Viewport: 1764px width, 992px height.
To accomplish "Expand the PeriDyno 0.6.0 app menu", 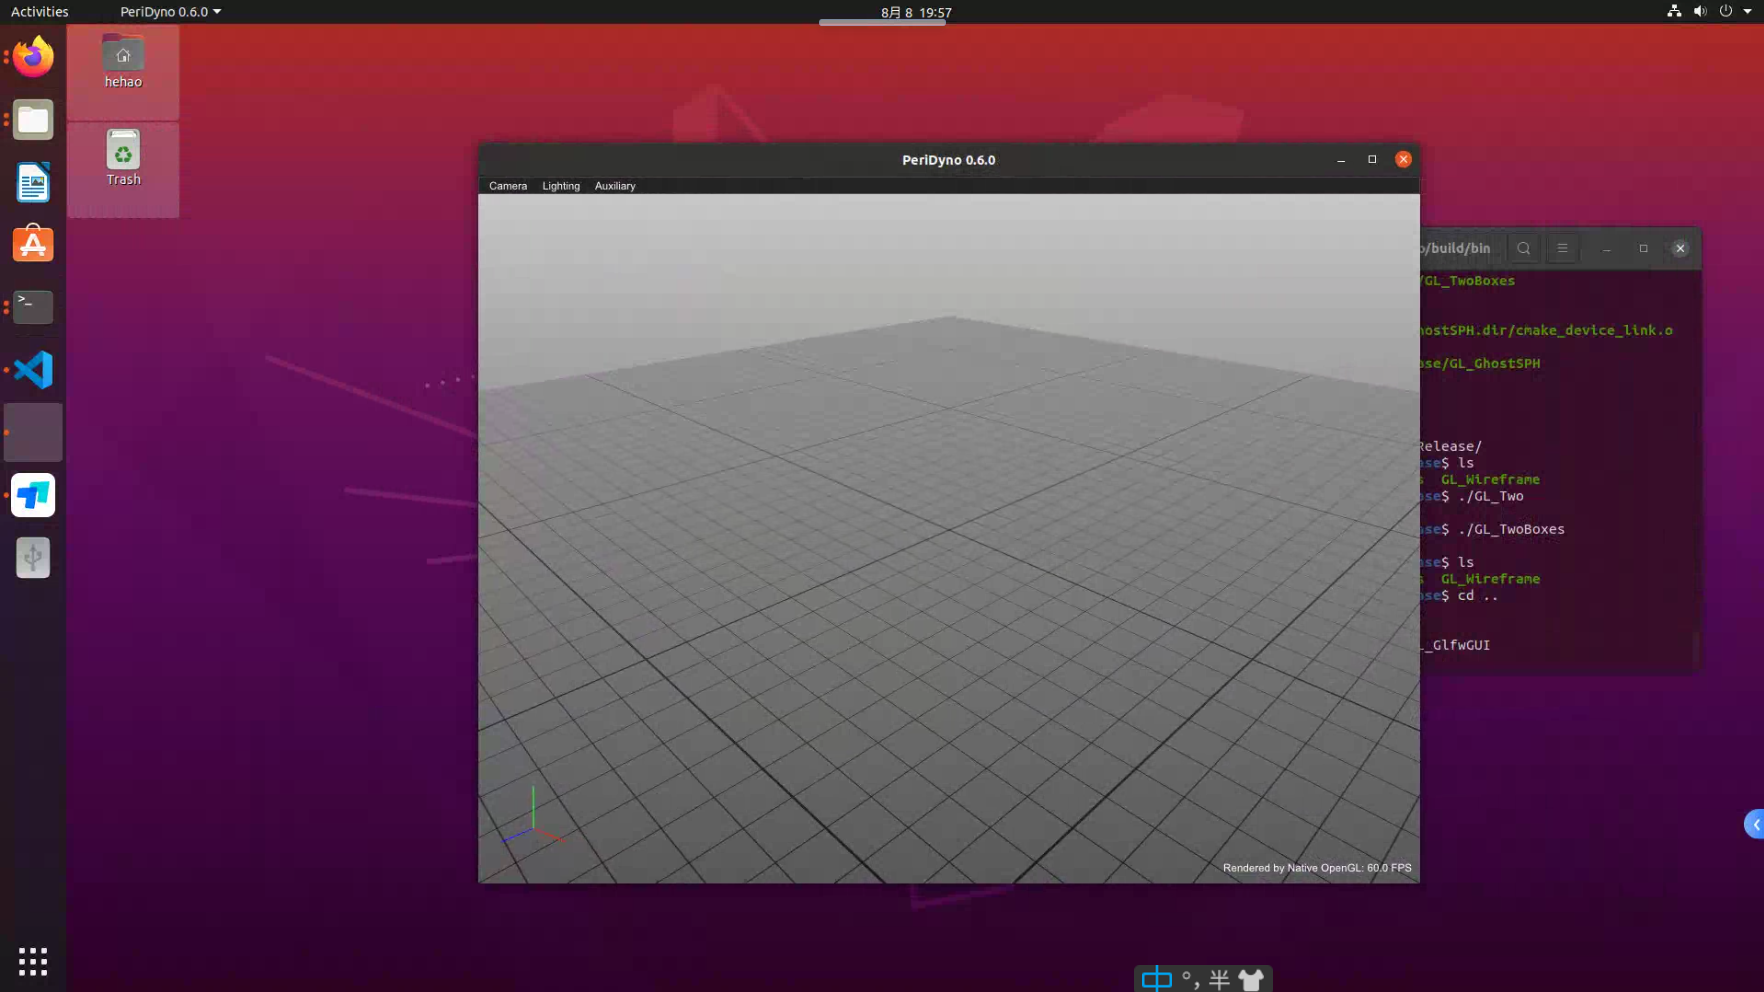I will (170, 12).
